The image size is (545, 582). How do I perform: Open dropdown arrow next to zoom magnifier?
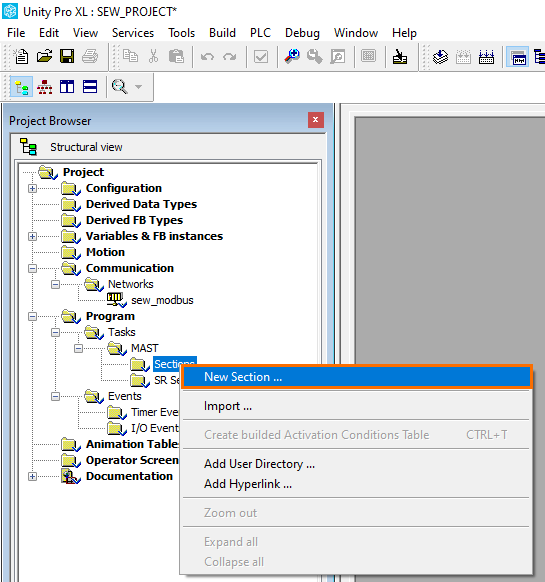138,87
